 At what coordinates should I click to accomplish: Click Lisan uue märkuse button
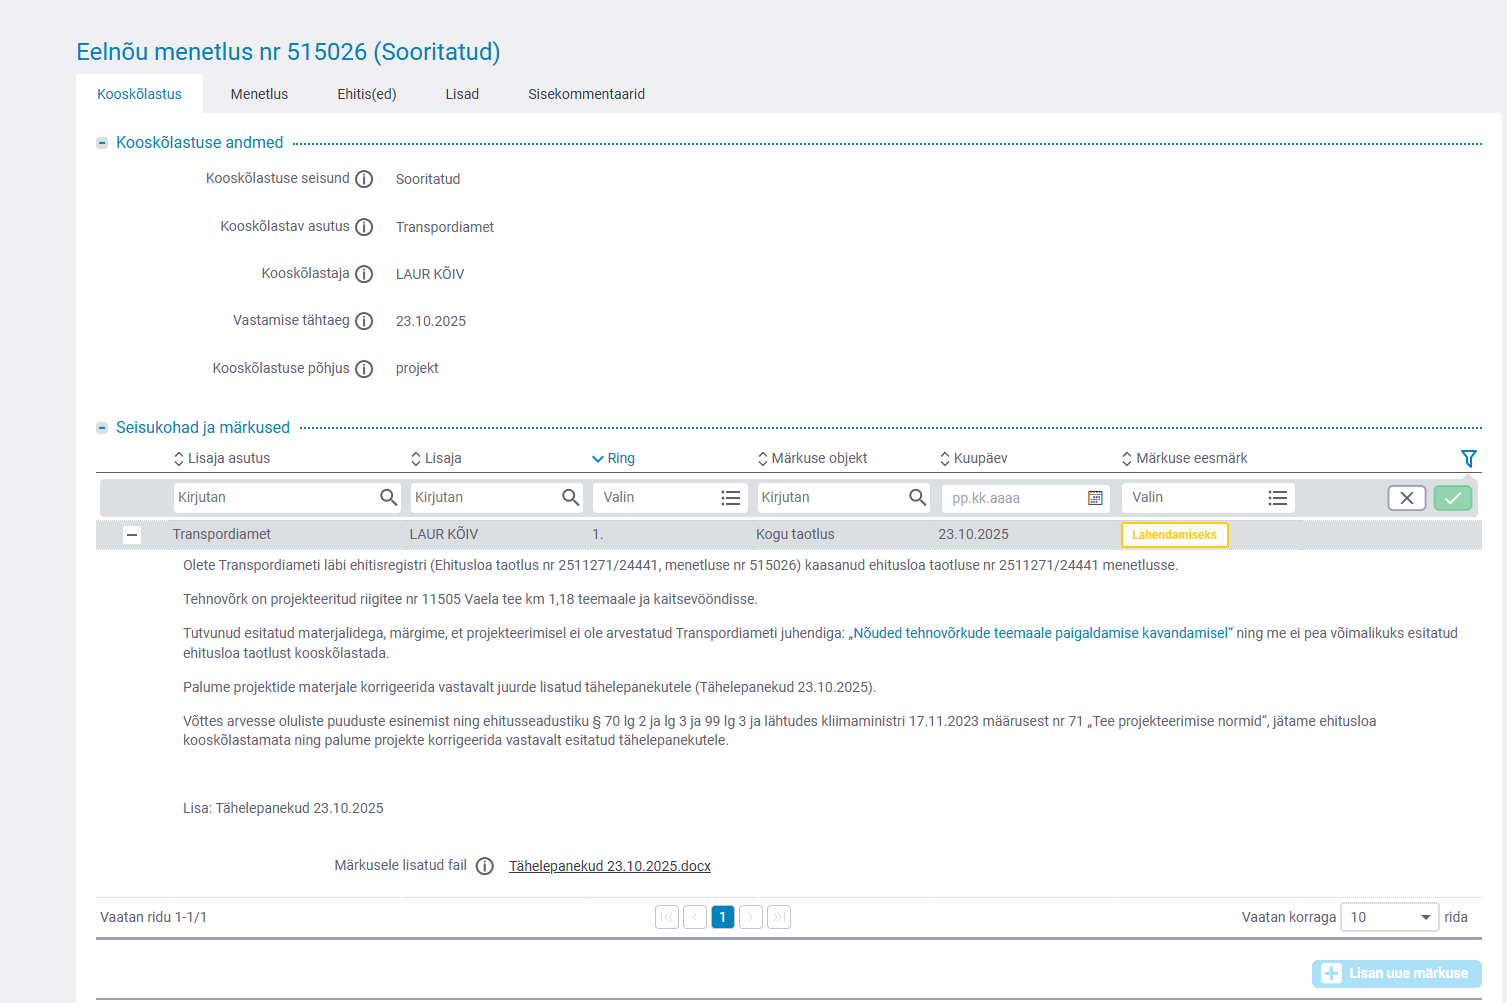[1396, 973]
